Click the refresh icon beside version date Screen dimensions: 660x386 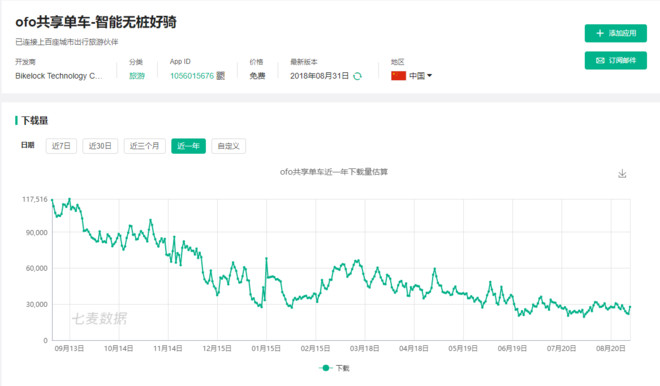pyautogui.click(x=357, y=76)
